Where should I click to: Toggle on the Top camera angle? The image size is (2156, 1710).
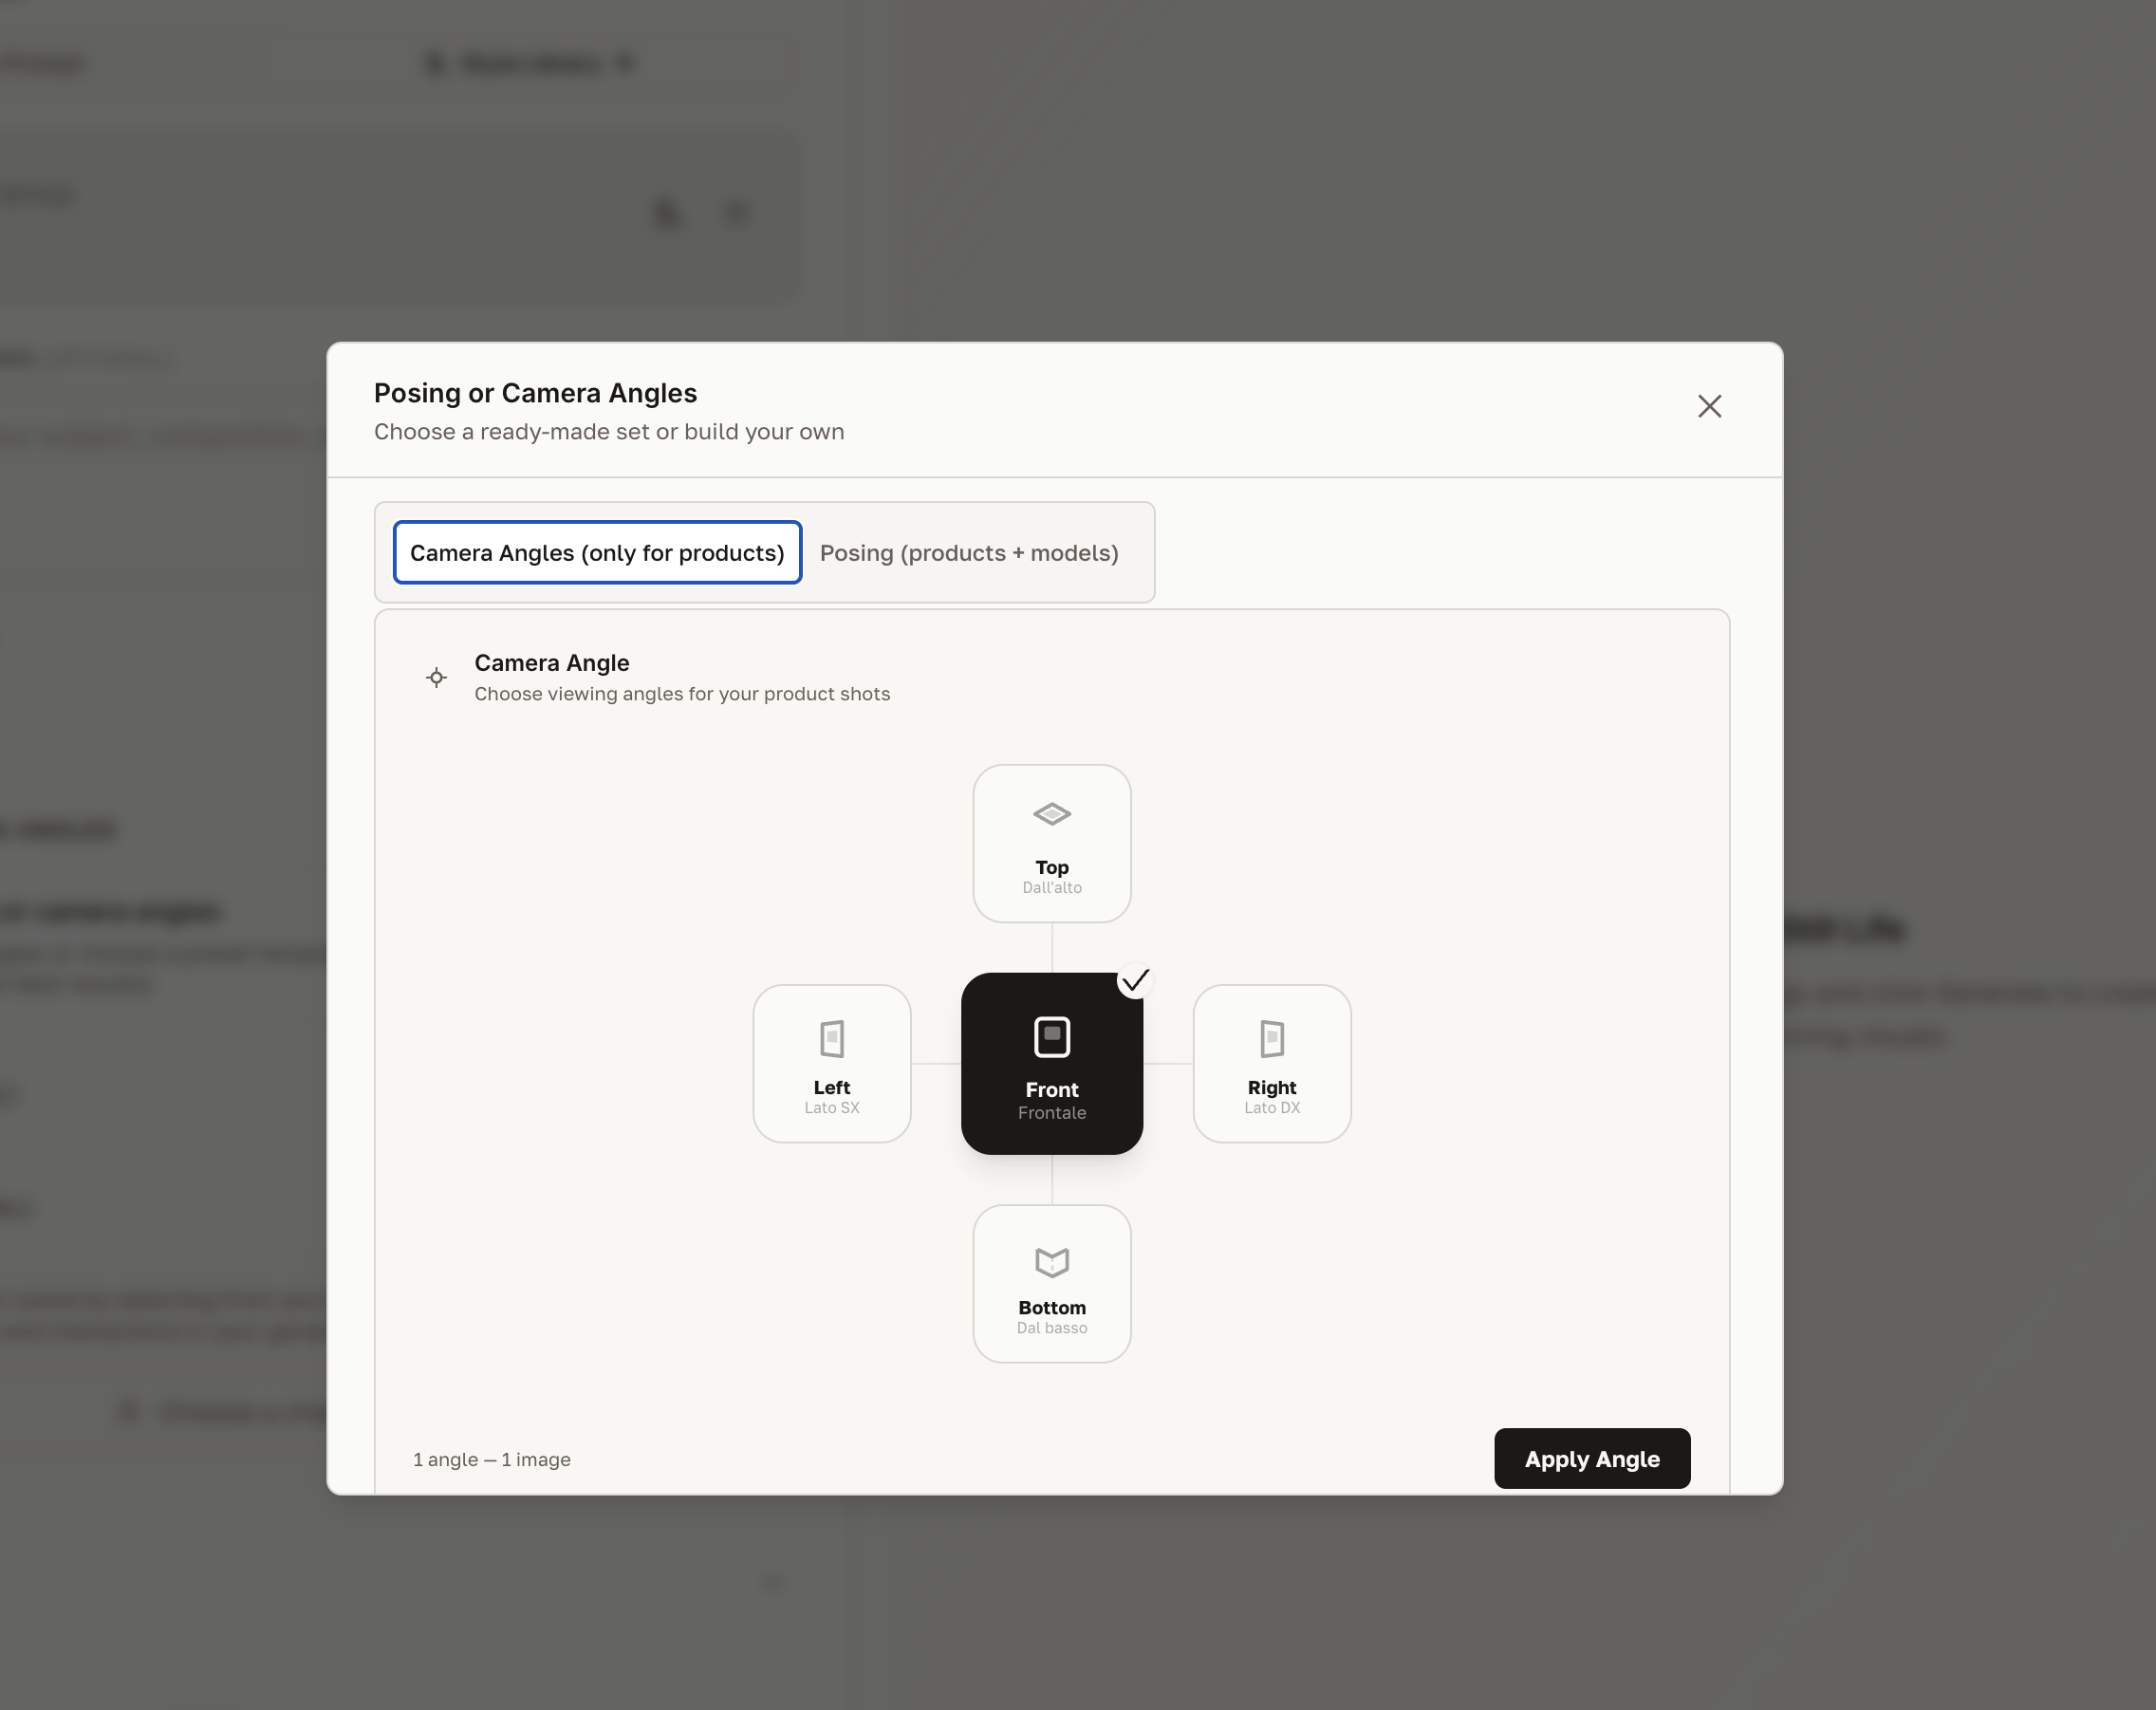click(x=1051, y=843)
